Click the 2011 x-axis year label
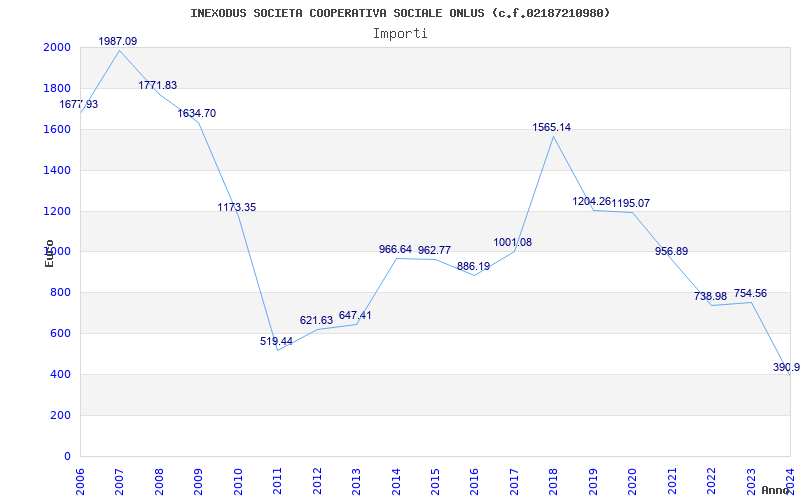 tap(278, 481)
